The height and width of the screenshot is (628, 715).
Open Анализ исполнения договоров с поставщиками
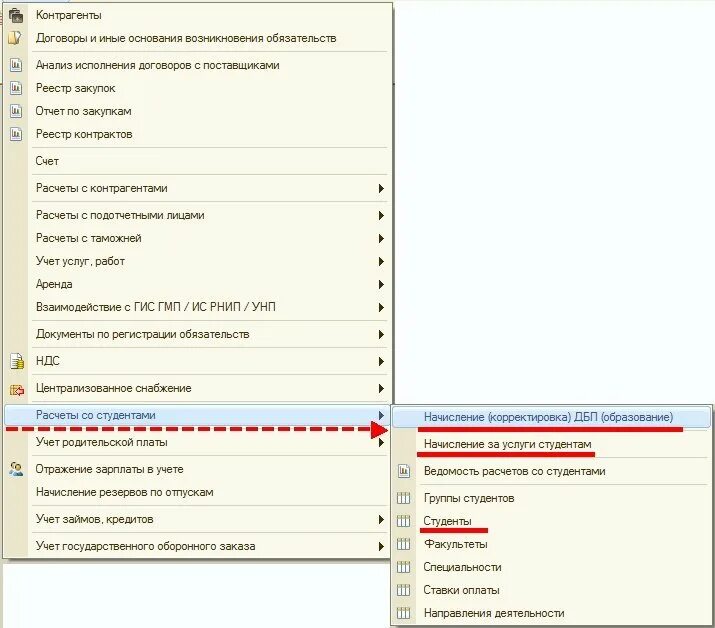(x=197, y=65)
